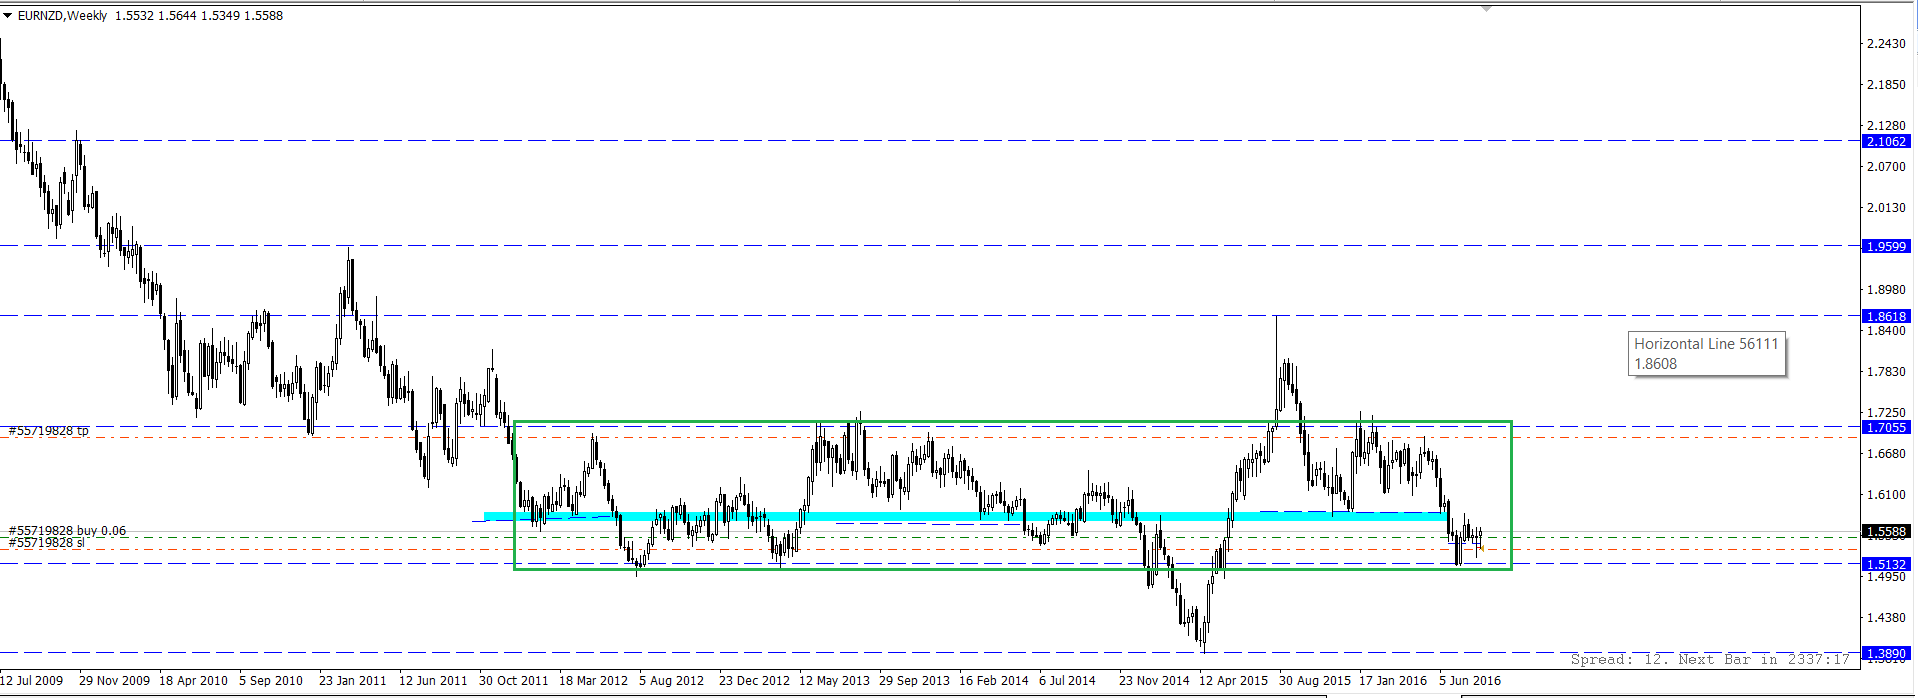The width and height of the screenshot is (1918, 698).
Task: Select the #55719828 sl order label
Action: pos(47,543)
